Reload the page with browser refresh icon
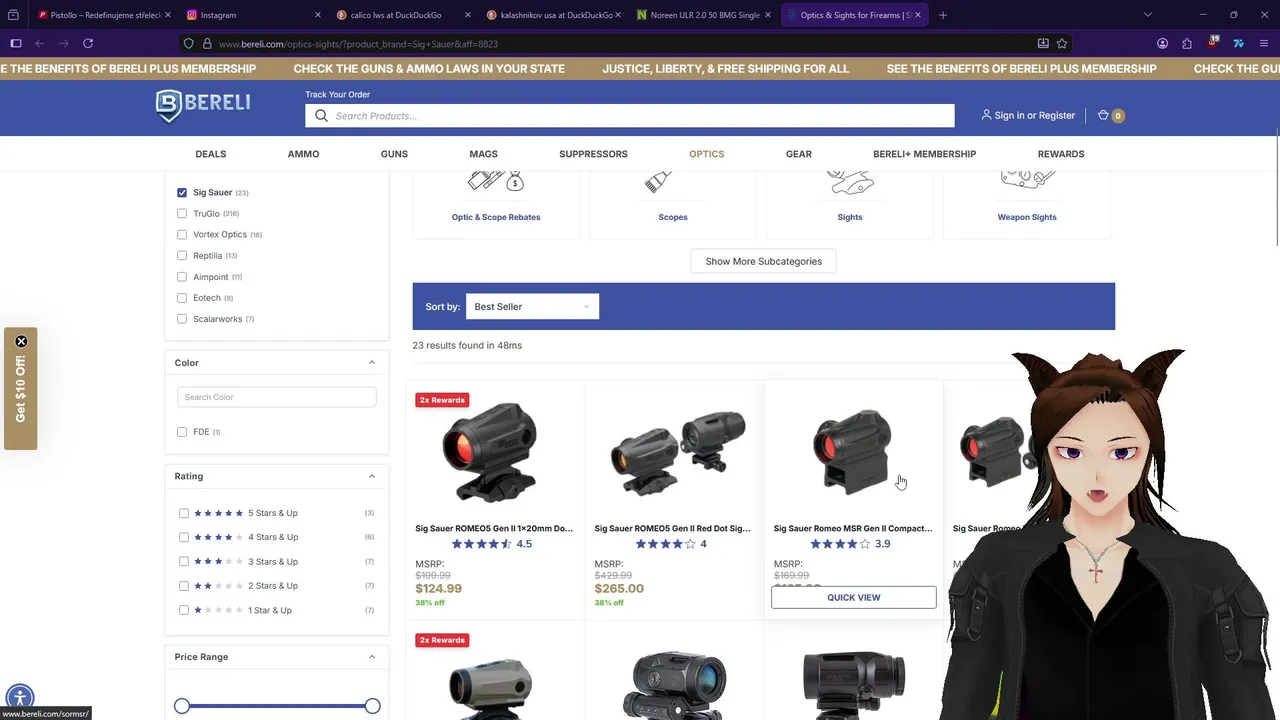1280x720 pixels. tap(88, 43)
